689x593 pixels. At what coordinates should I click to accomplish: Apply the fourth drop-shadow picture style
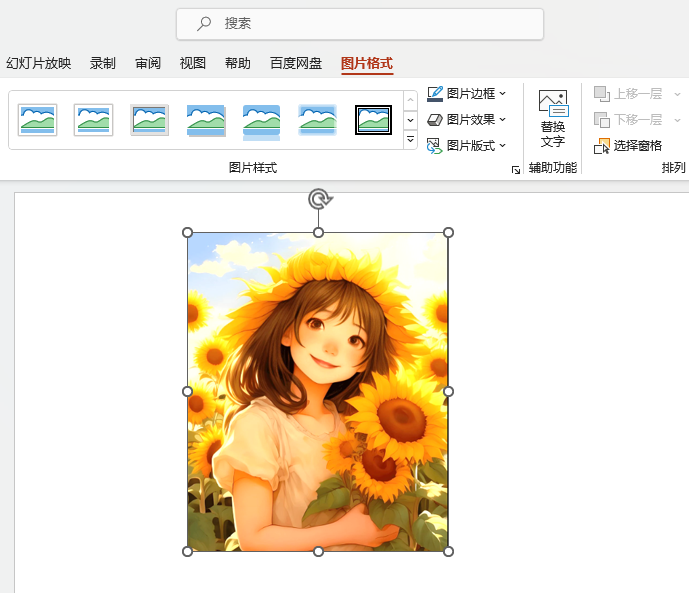pyautogui.click(x=206, y=120)
